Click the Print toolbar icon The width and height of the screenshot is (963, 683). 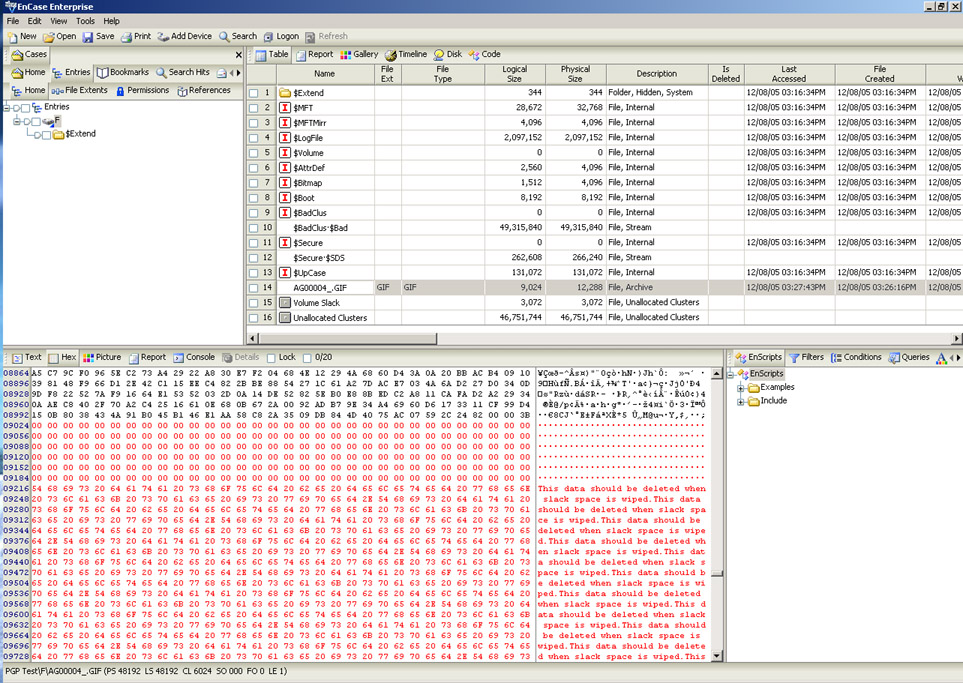127,37
